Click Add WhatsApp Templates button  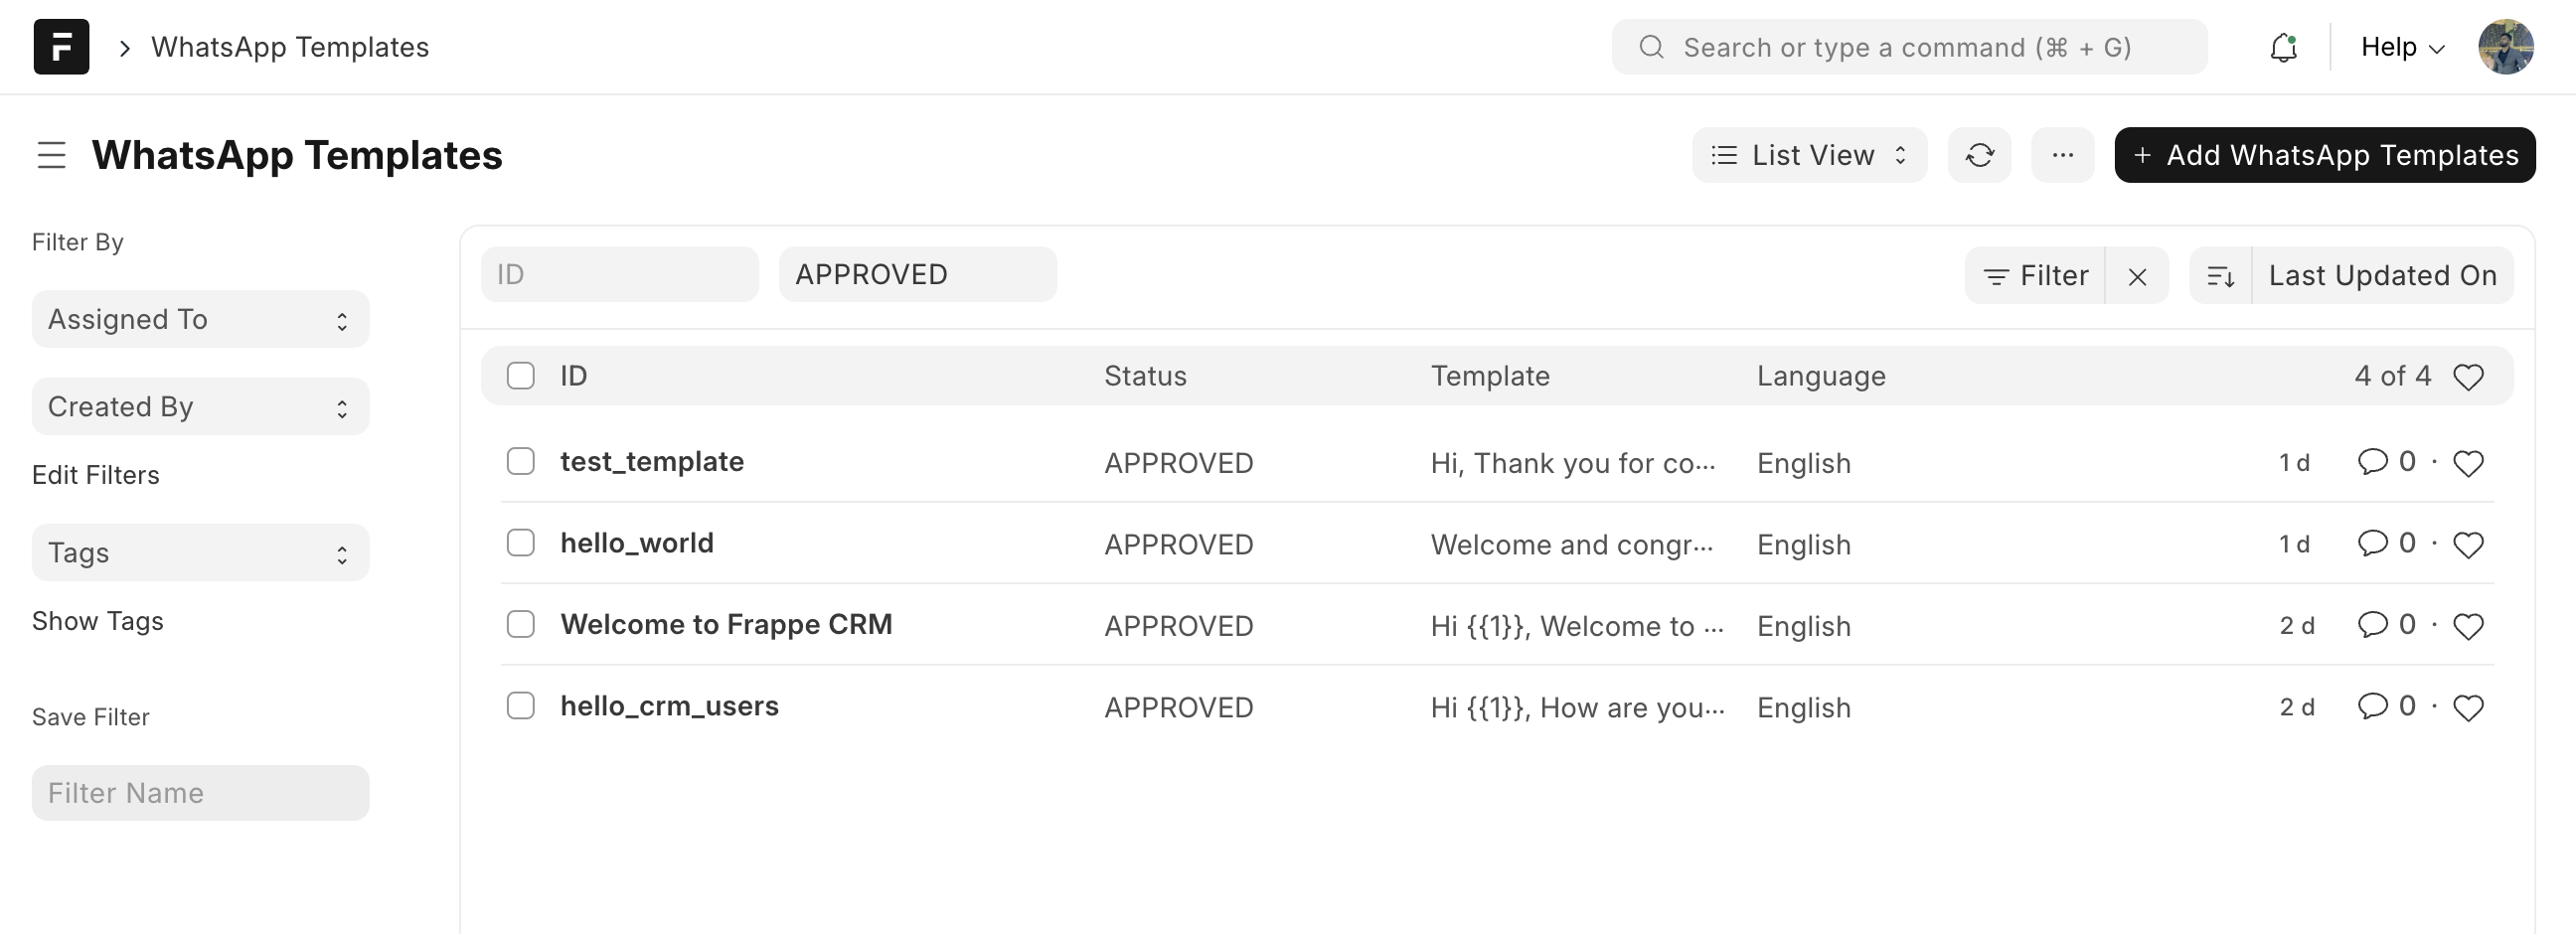pos(2324,155)
